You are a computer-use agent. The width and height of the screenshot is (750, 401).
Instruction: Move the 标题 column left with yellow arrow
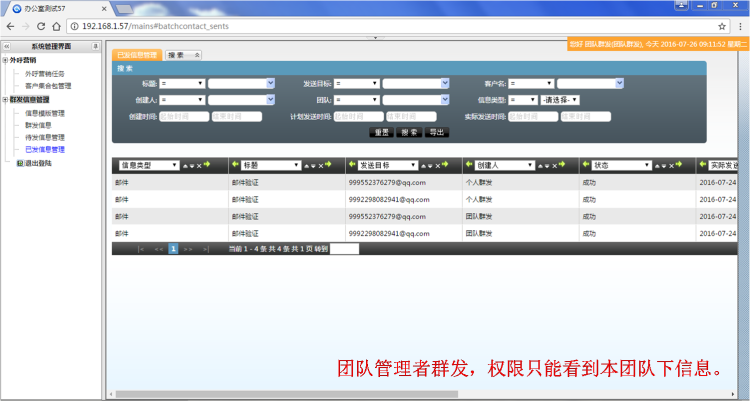click(235, 165)
